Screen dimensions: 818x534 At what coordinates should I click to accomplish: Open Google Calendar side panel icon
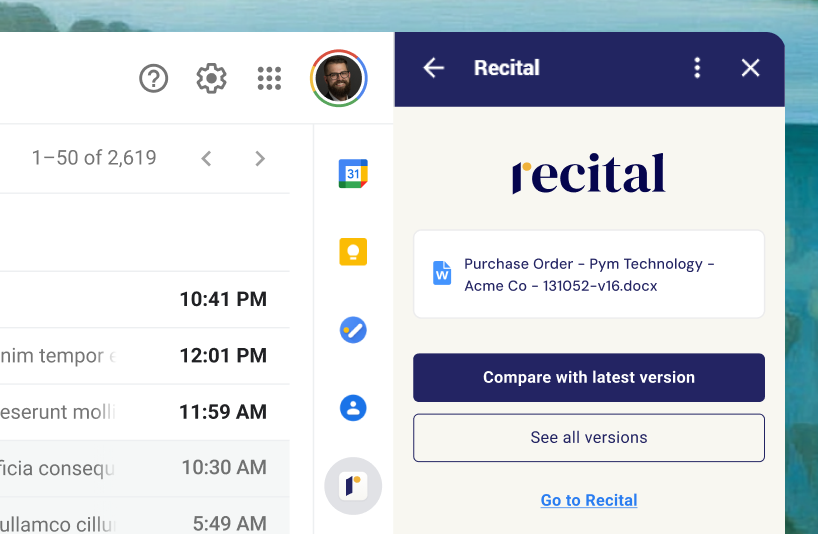tap(353, 174)
